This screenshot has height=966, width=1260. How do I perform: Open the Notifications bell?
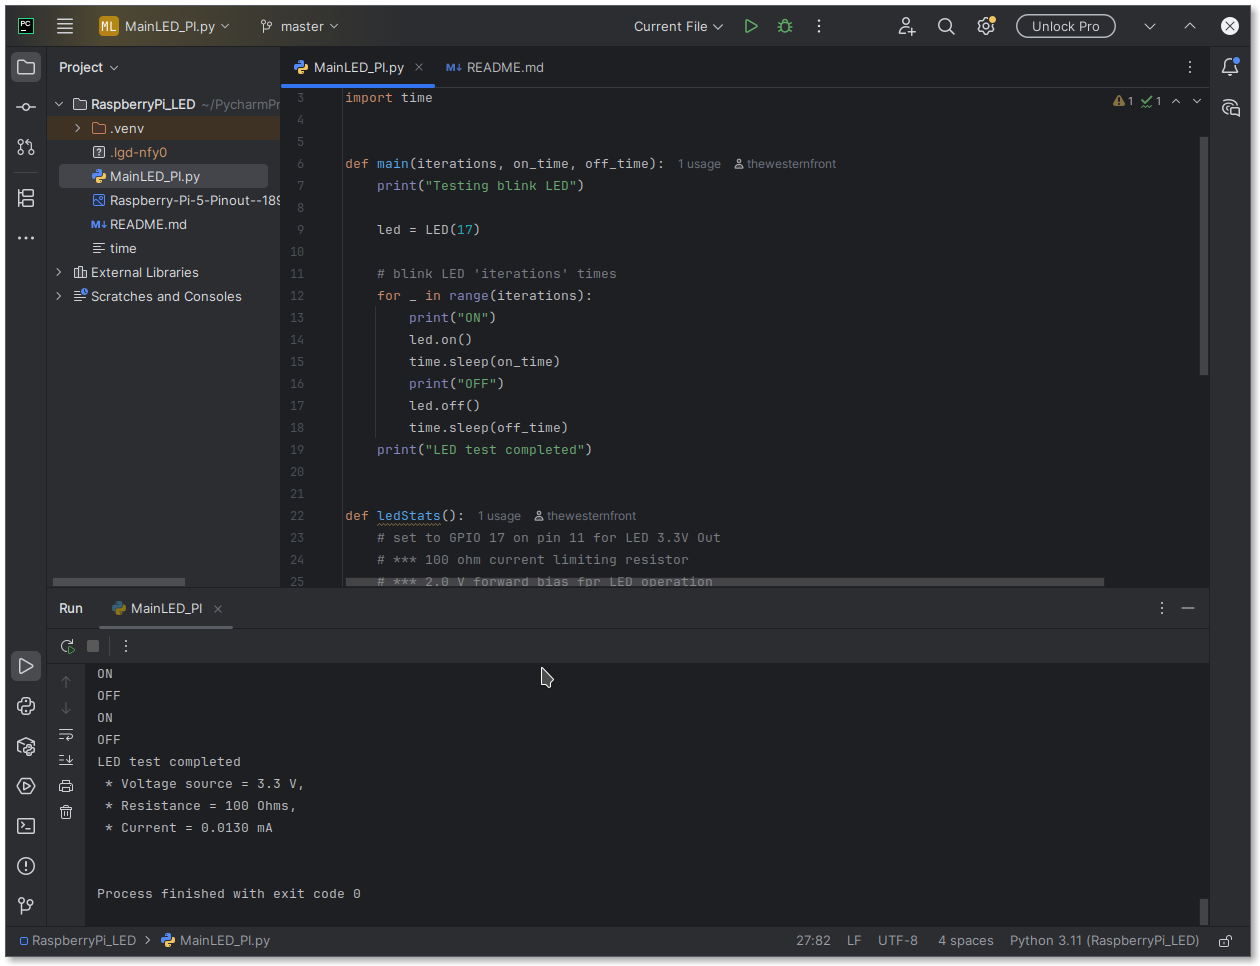[1231, 67]
